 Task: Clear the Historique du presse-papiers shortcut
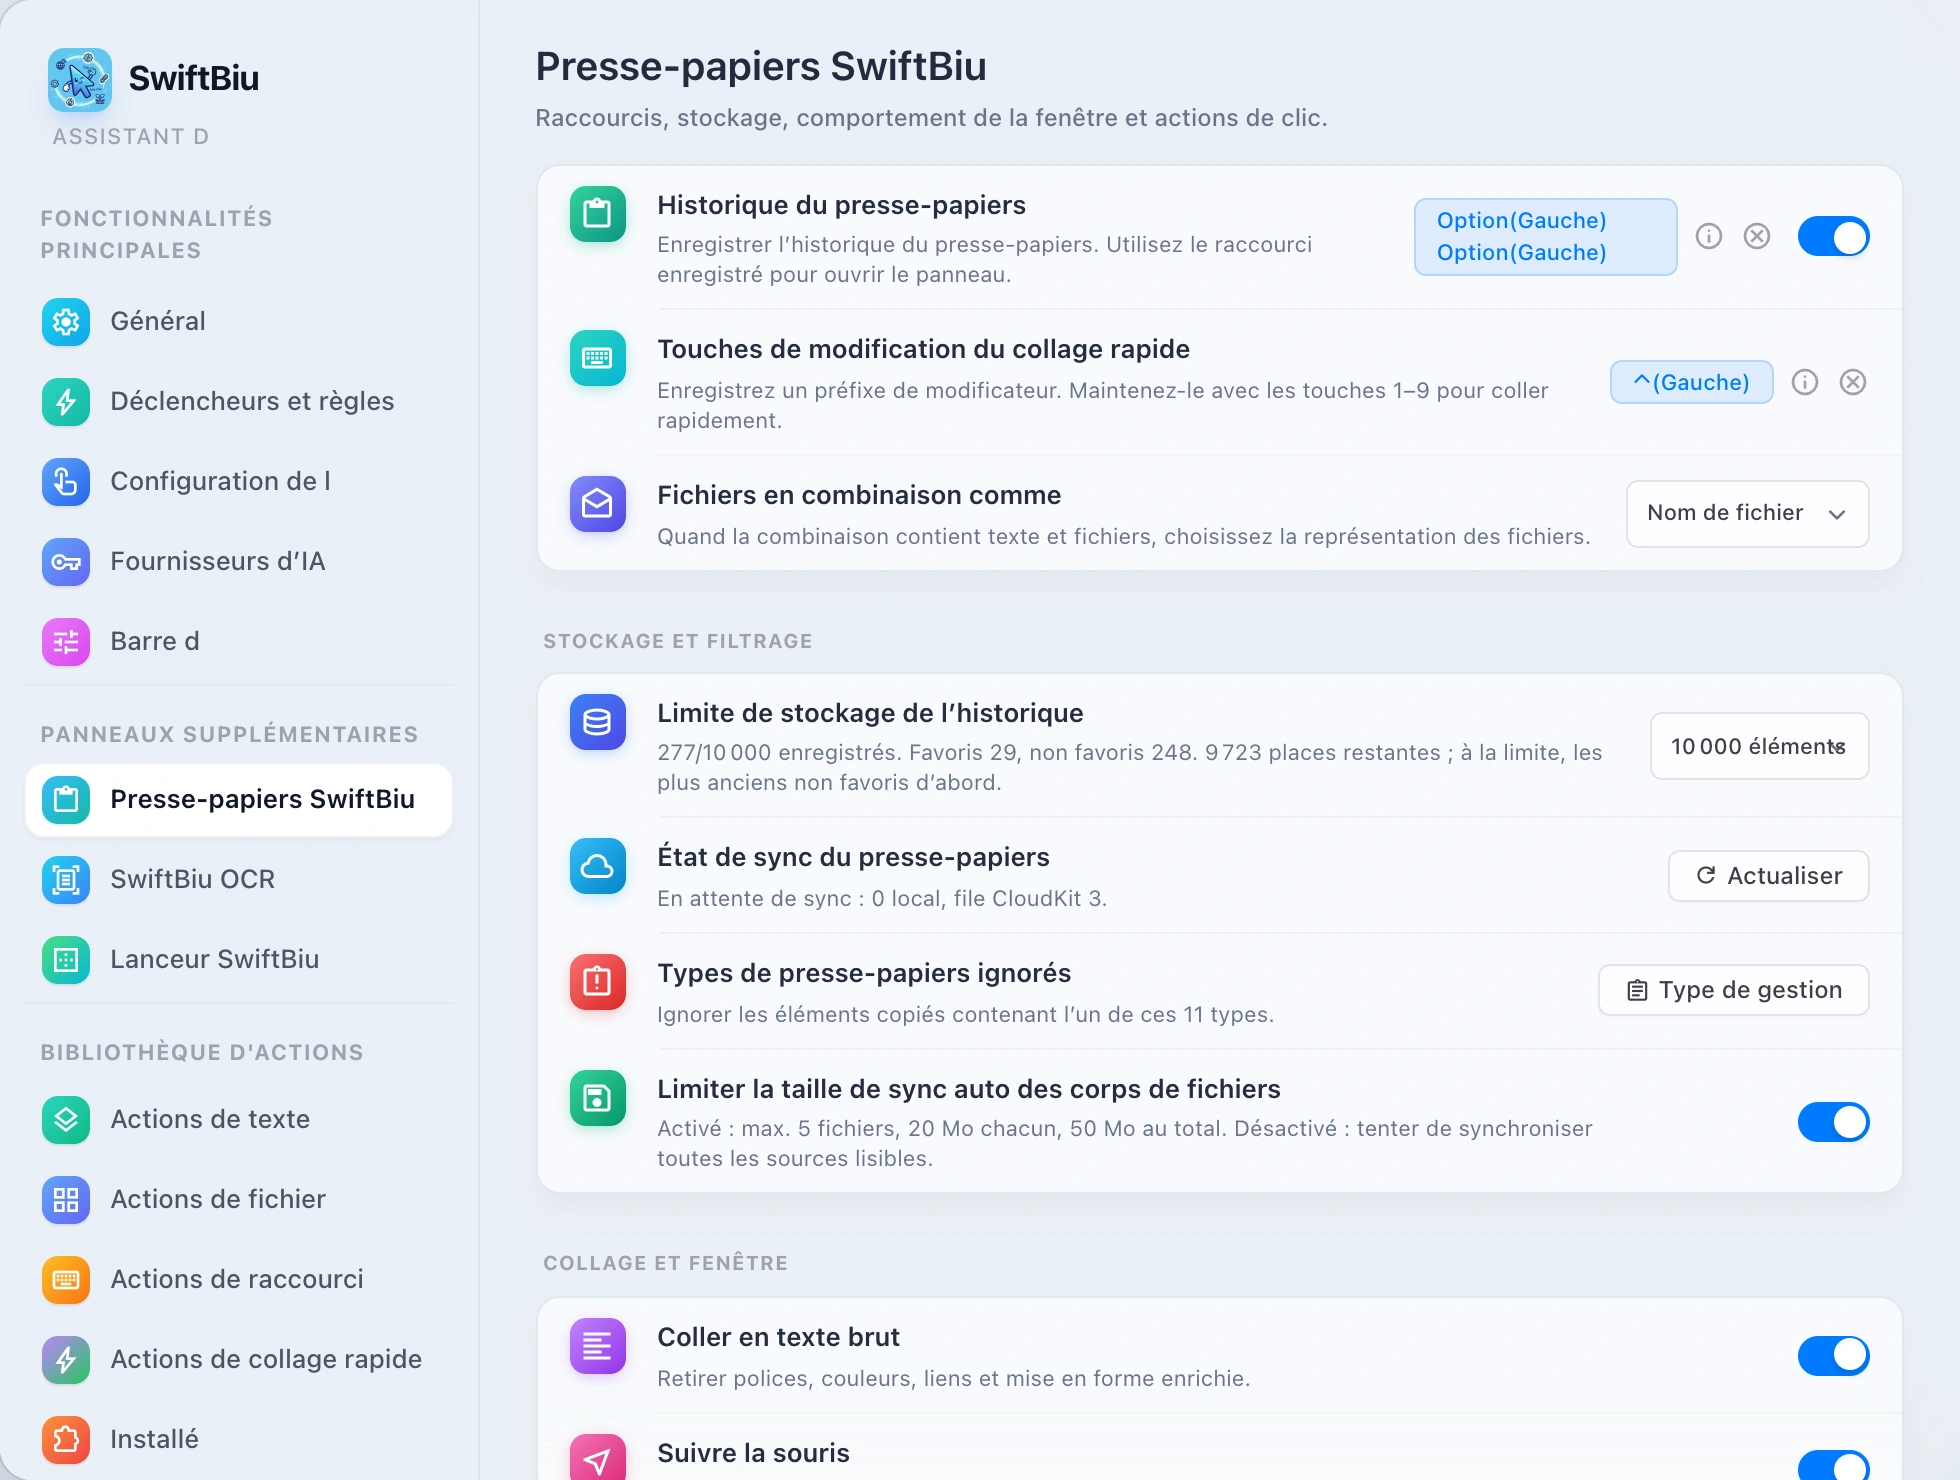pos(1757,237)
